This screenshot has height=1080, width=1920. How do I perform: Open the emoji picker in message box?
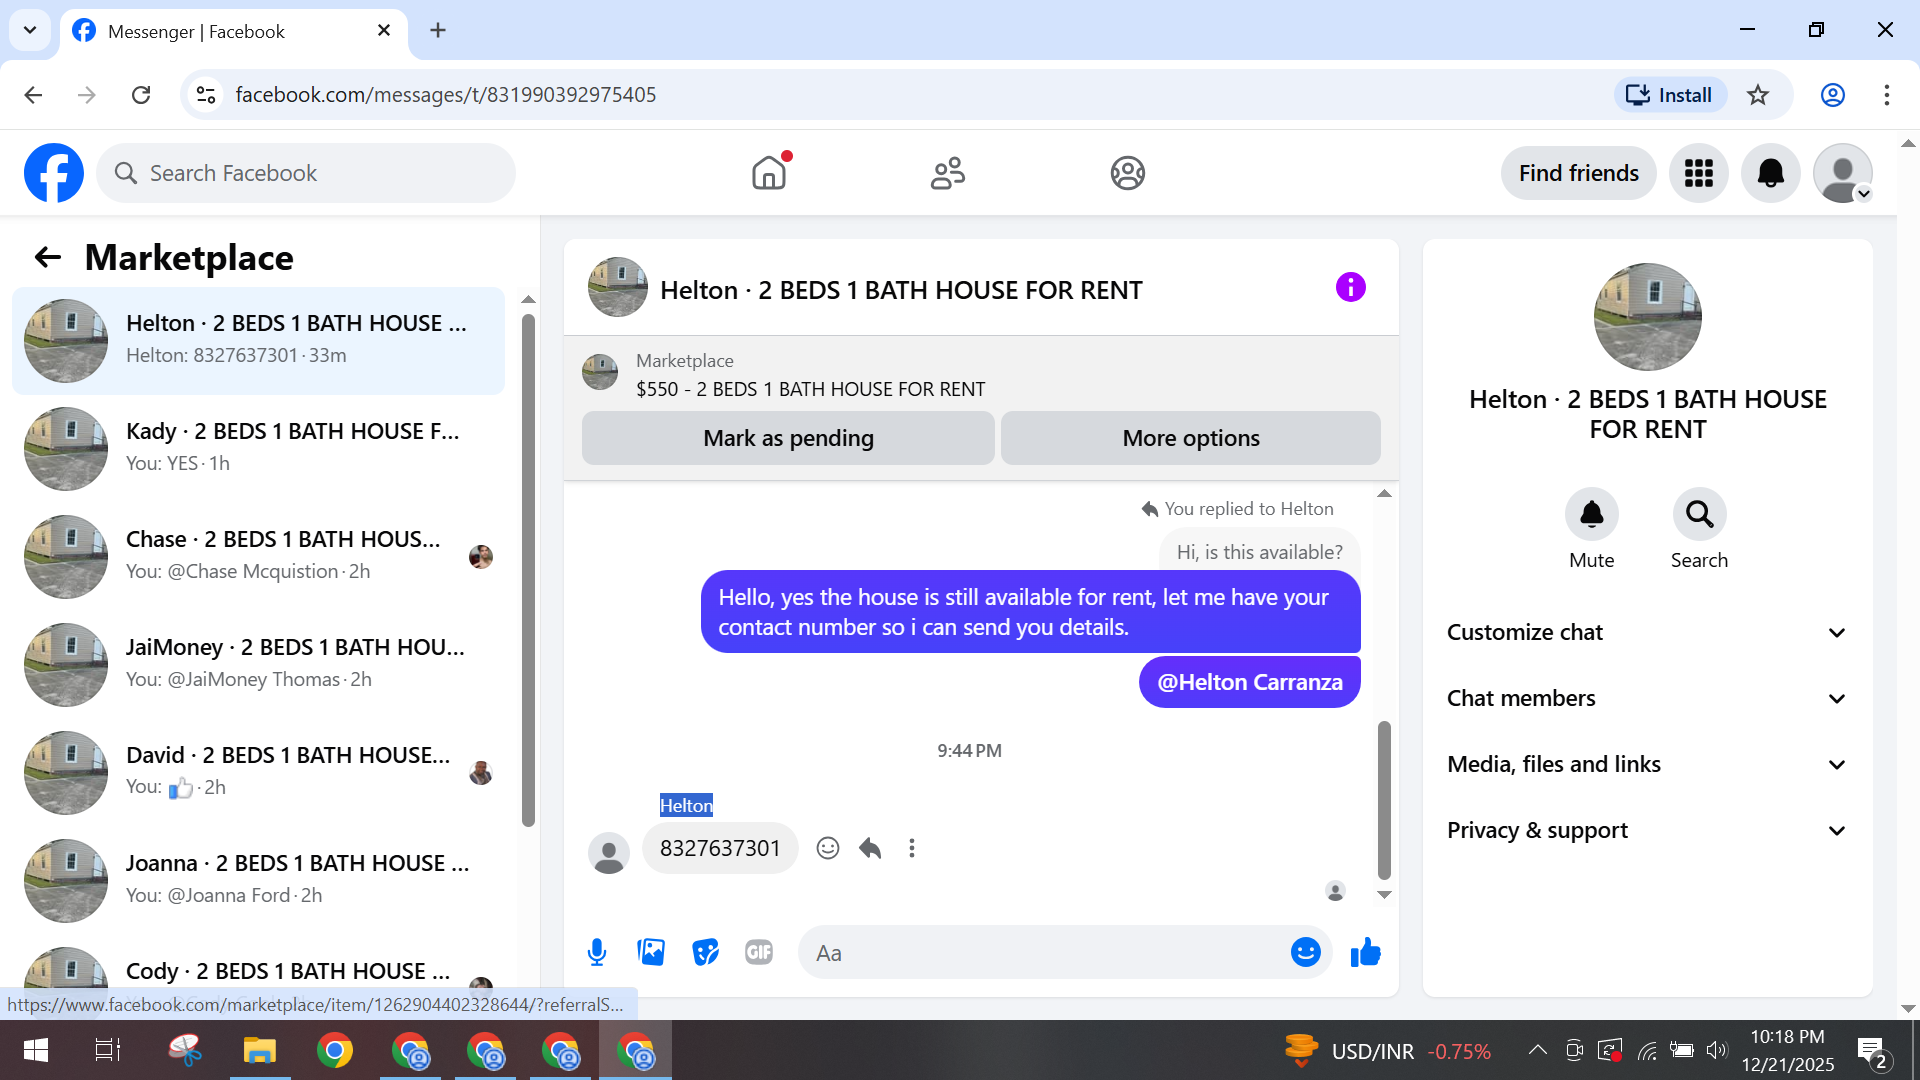pyautogui.click(x=1305, y=952)
